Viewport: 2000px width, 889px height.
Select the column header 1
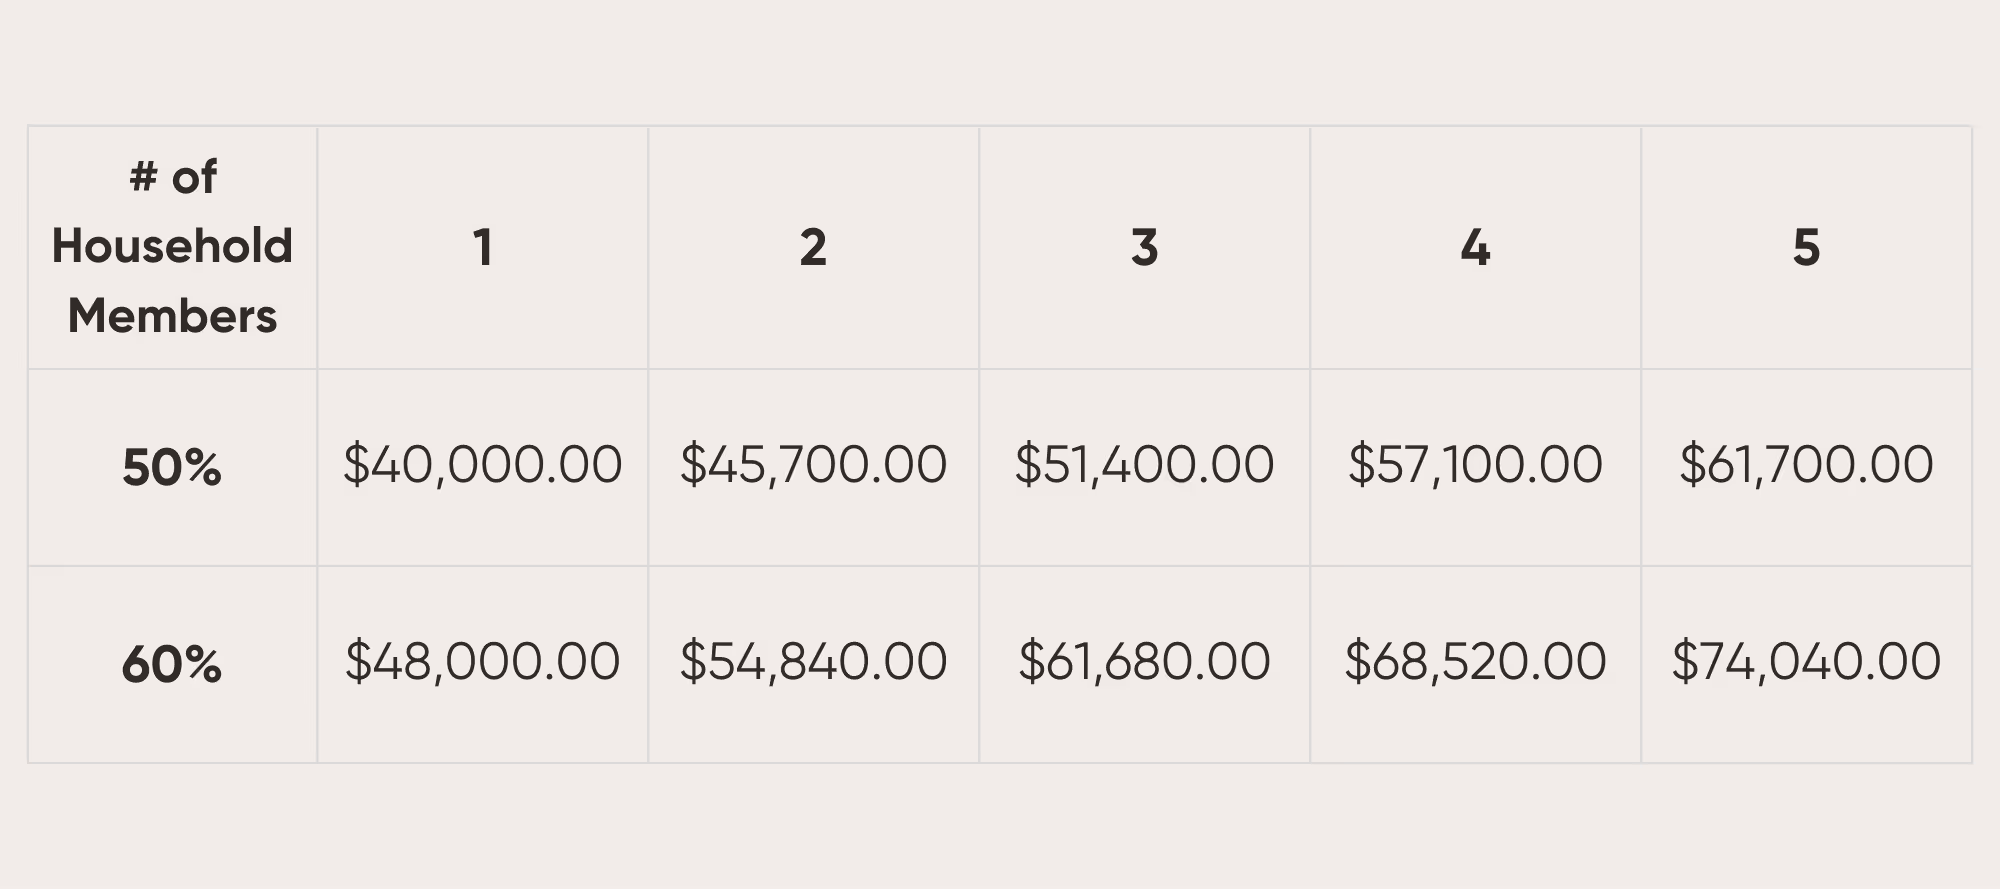click(x=483, y=247)
